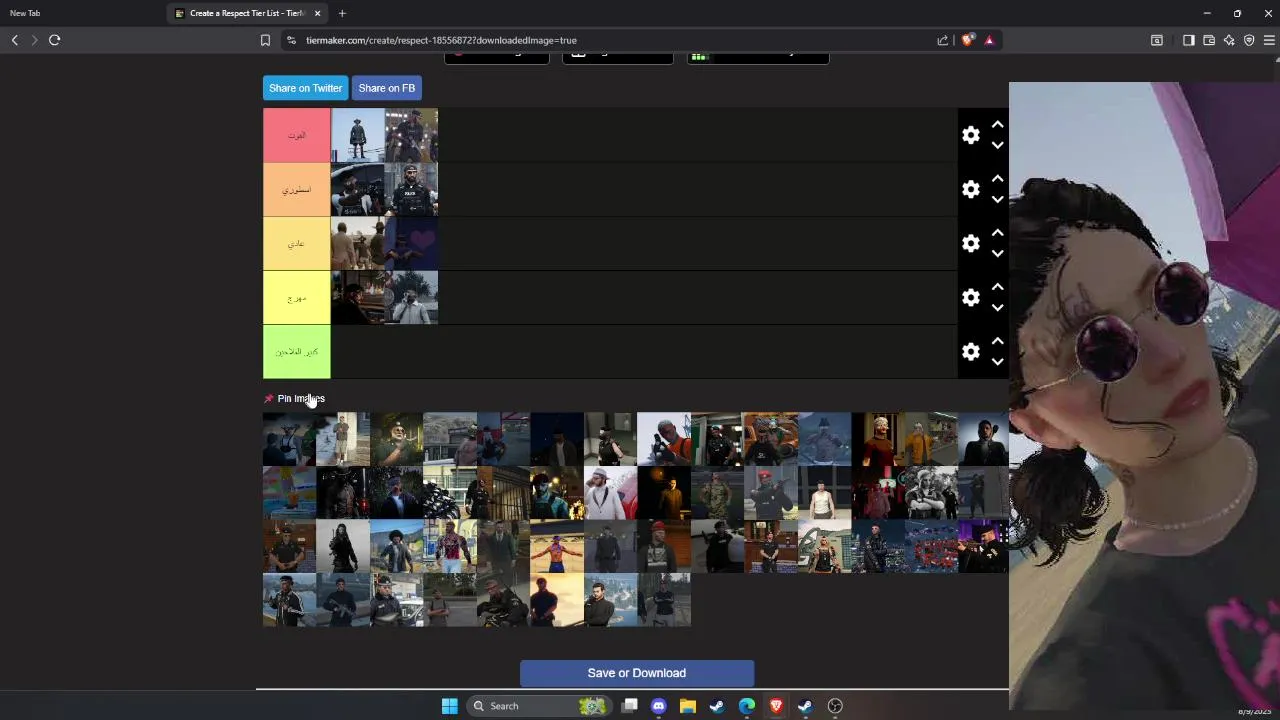This screenshot has height=720, width=1280.
Task: Open the Windows Start menu
Action: 450,706
